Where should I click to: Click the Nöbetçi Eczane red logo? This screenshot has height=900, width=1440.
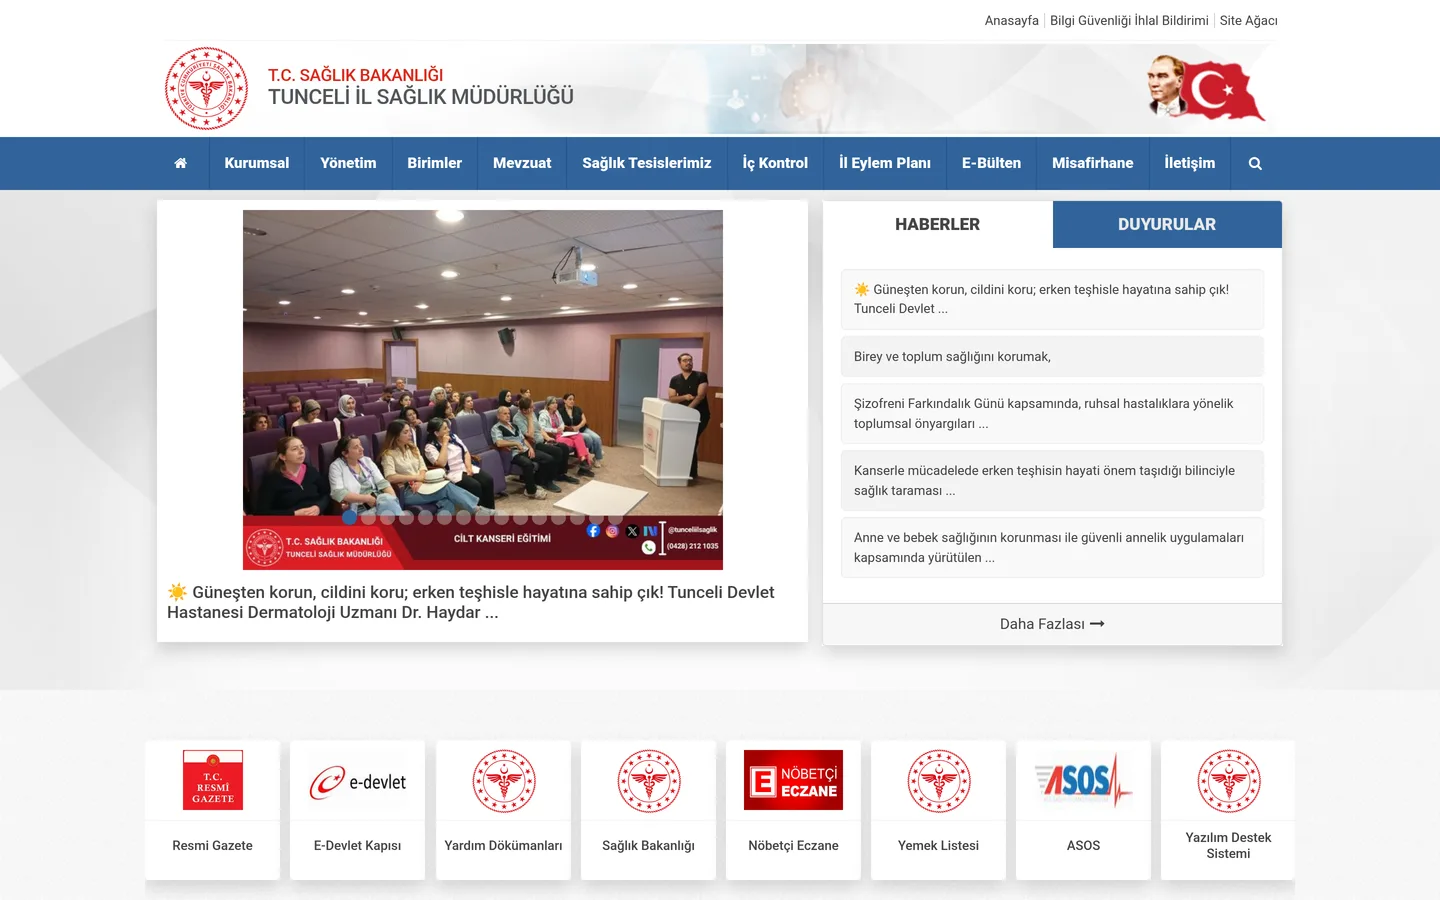794,780
